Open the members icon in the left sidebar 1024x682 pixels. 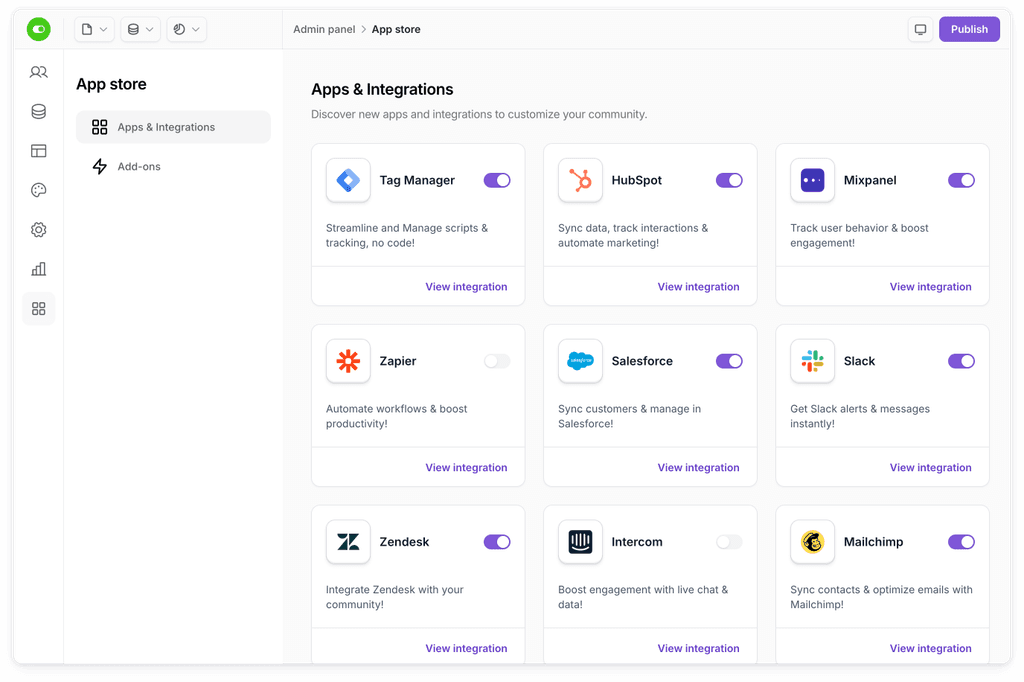pyautogui.click(x=39, y=72)
